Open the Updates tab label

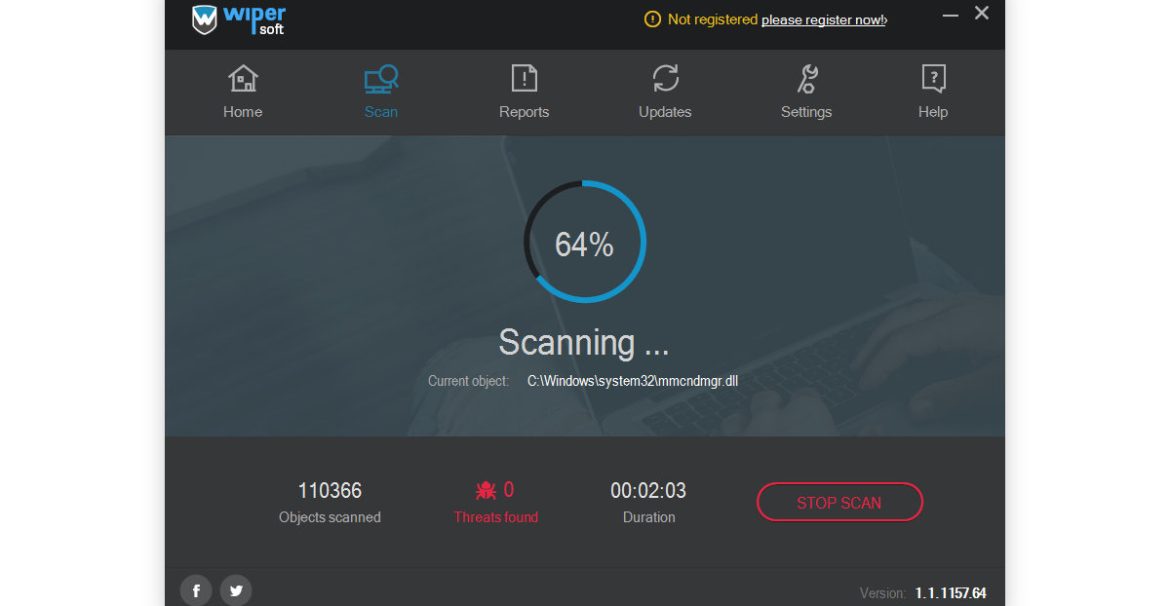(665, 112)
